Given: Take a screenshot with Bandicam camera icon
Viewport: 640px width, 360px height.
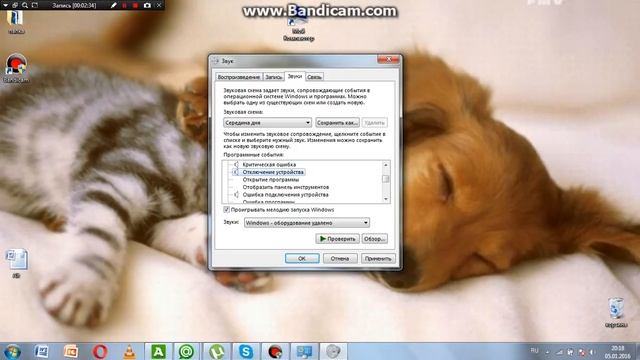Looking at the screenshot, I should 147,5.
